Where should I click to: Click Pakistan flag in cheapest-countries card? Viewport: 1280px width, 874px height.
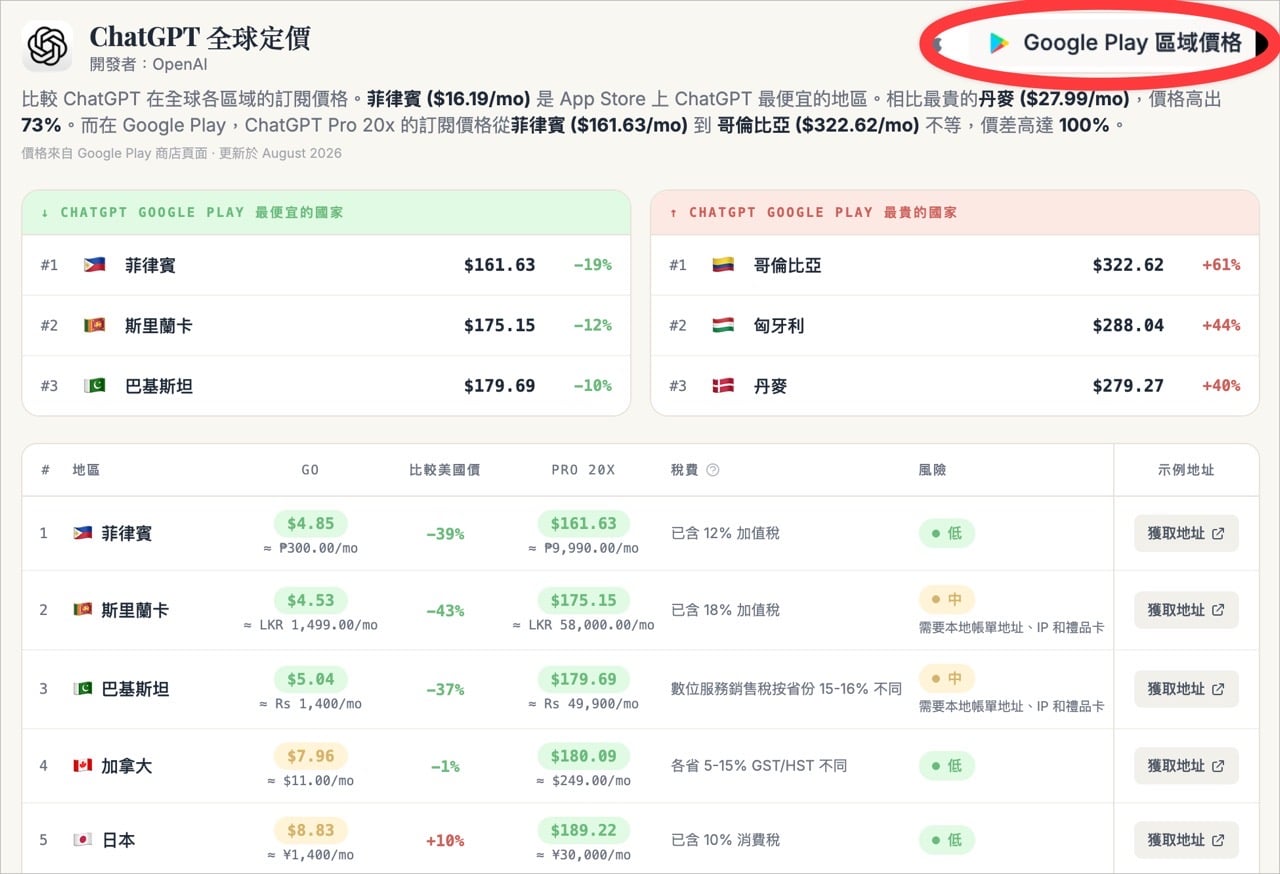pyautogui.click(x=94, y=385)
